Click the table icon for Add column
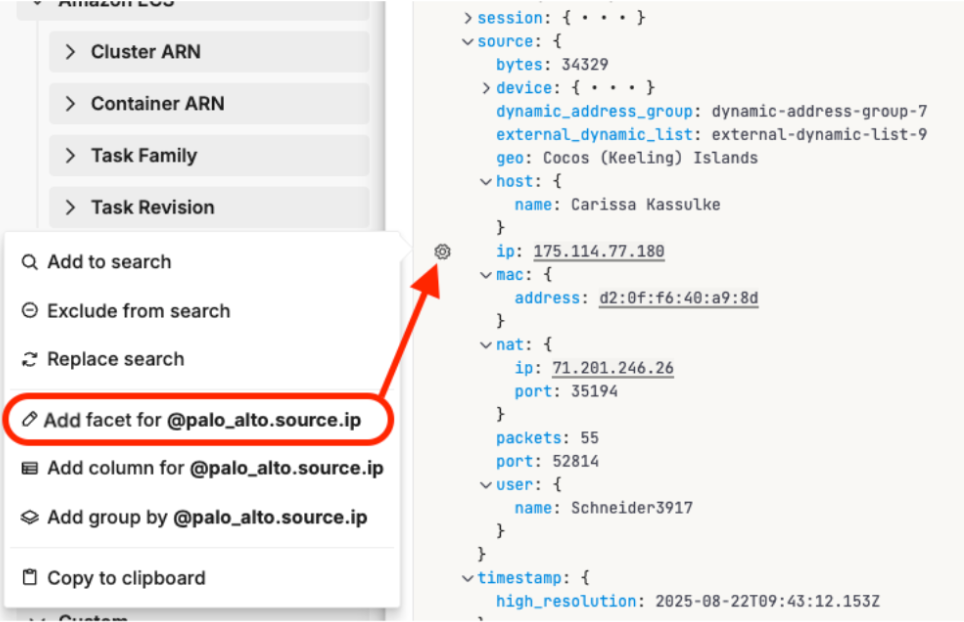Screen dimensions: 964x622 [30, 468]
